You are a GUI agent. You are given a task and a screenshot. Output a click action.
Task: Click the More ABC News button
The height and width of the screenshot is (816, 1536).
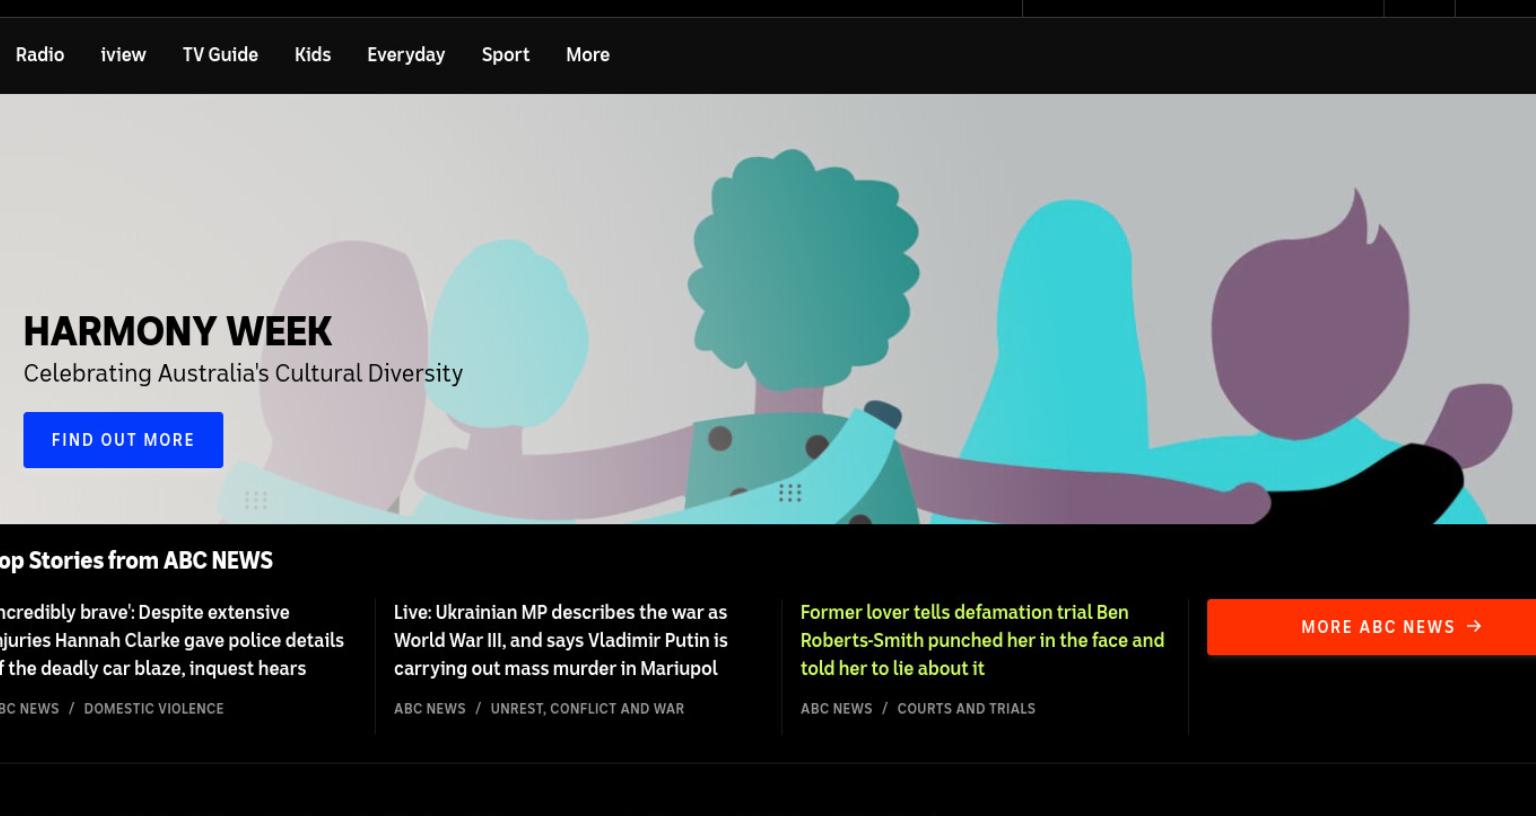click(x=1371, y=627)
